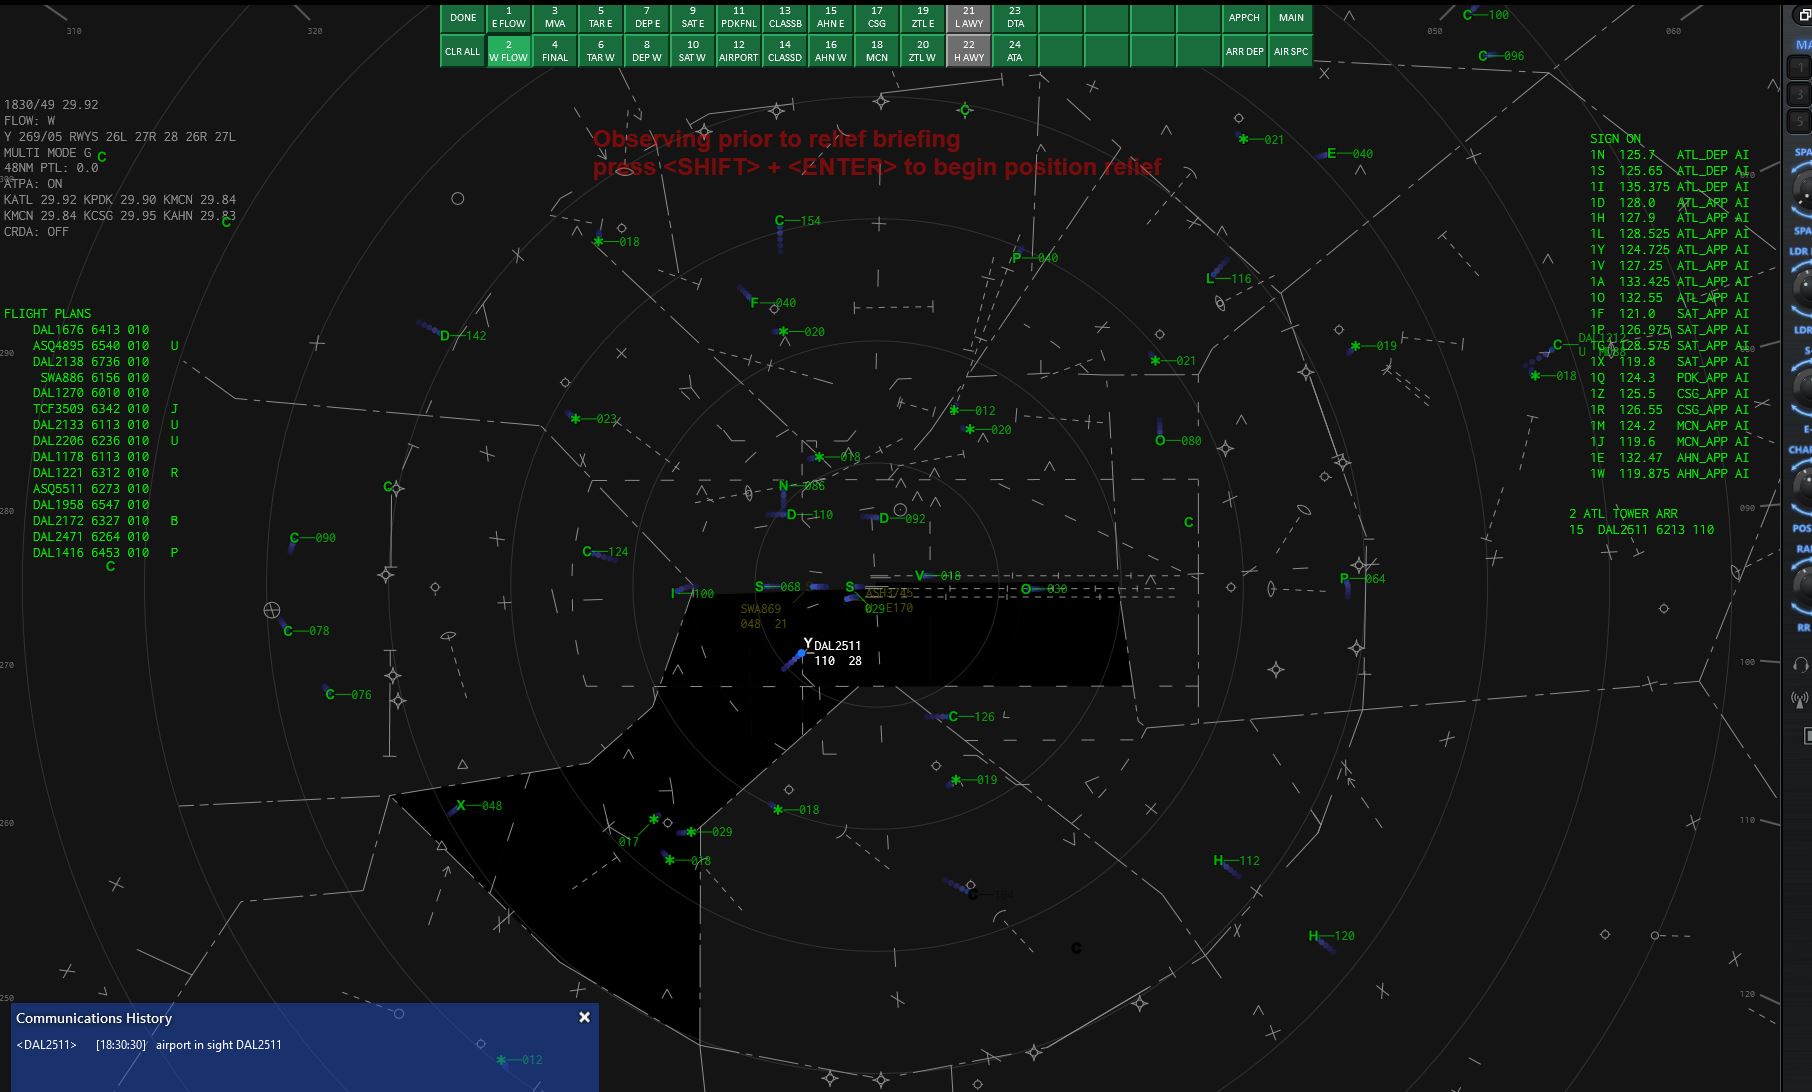This screenshot has height=1092, width=1812.
Task: Open the ARR DEP submenu
Action: pyautogui.click(x=1244, y=51)
